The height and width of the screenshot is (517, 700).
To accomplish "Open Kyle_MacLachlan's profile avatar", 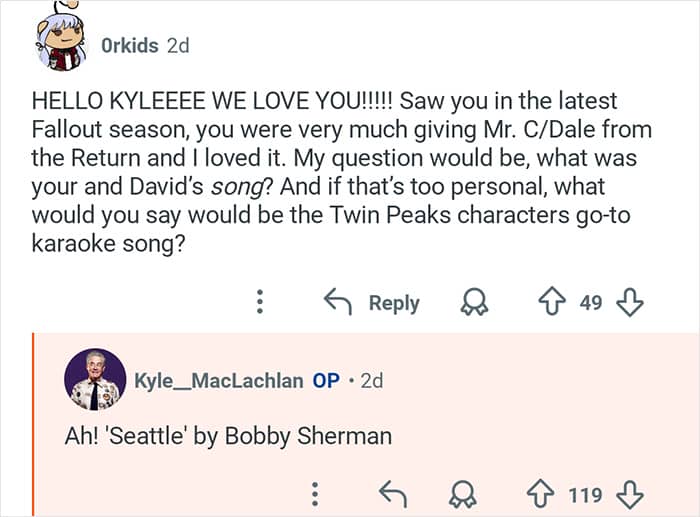I will [x=95, y=380].
